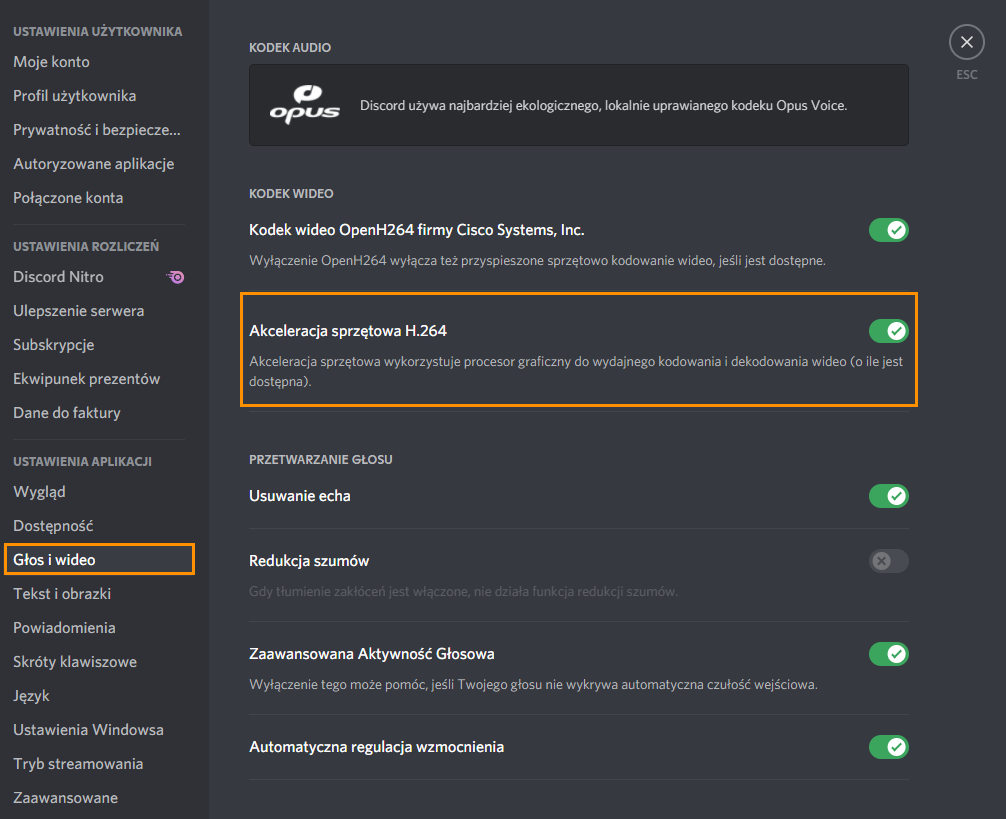Open Subskrypcje page
Viewport: 1006px width, 819px height.
tap(53, 345)
